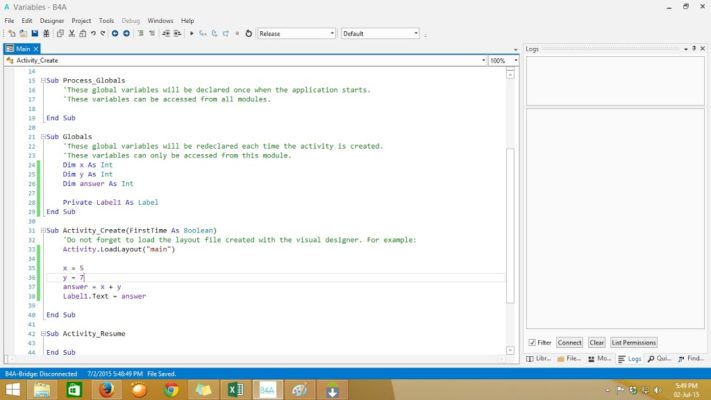The height and width of the screenshot is (400, 711).
Task: Click the Windows Start button
Action: [x=13, y=390]
